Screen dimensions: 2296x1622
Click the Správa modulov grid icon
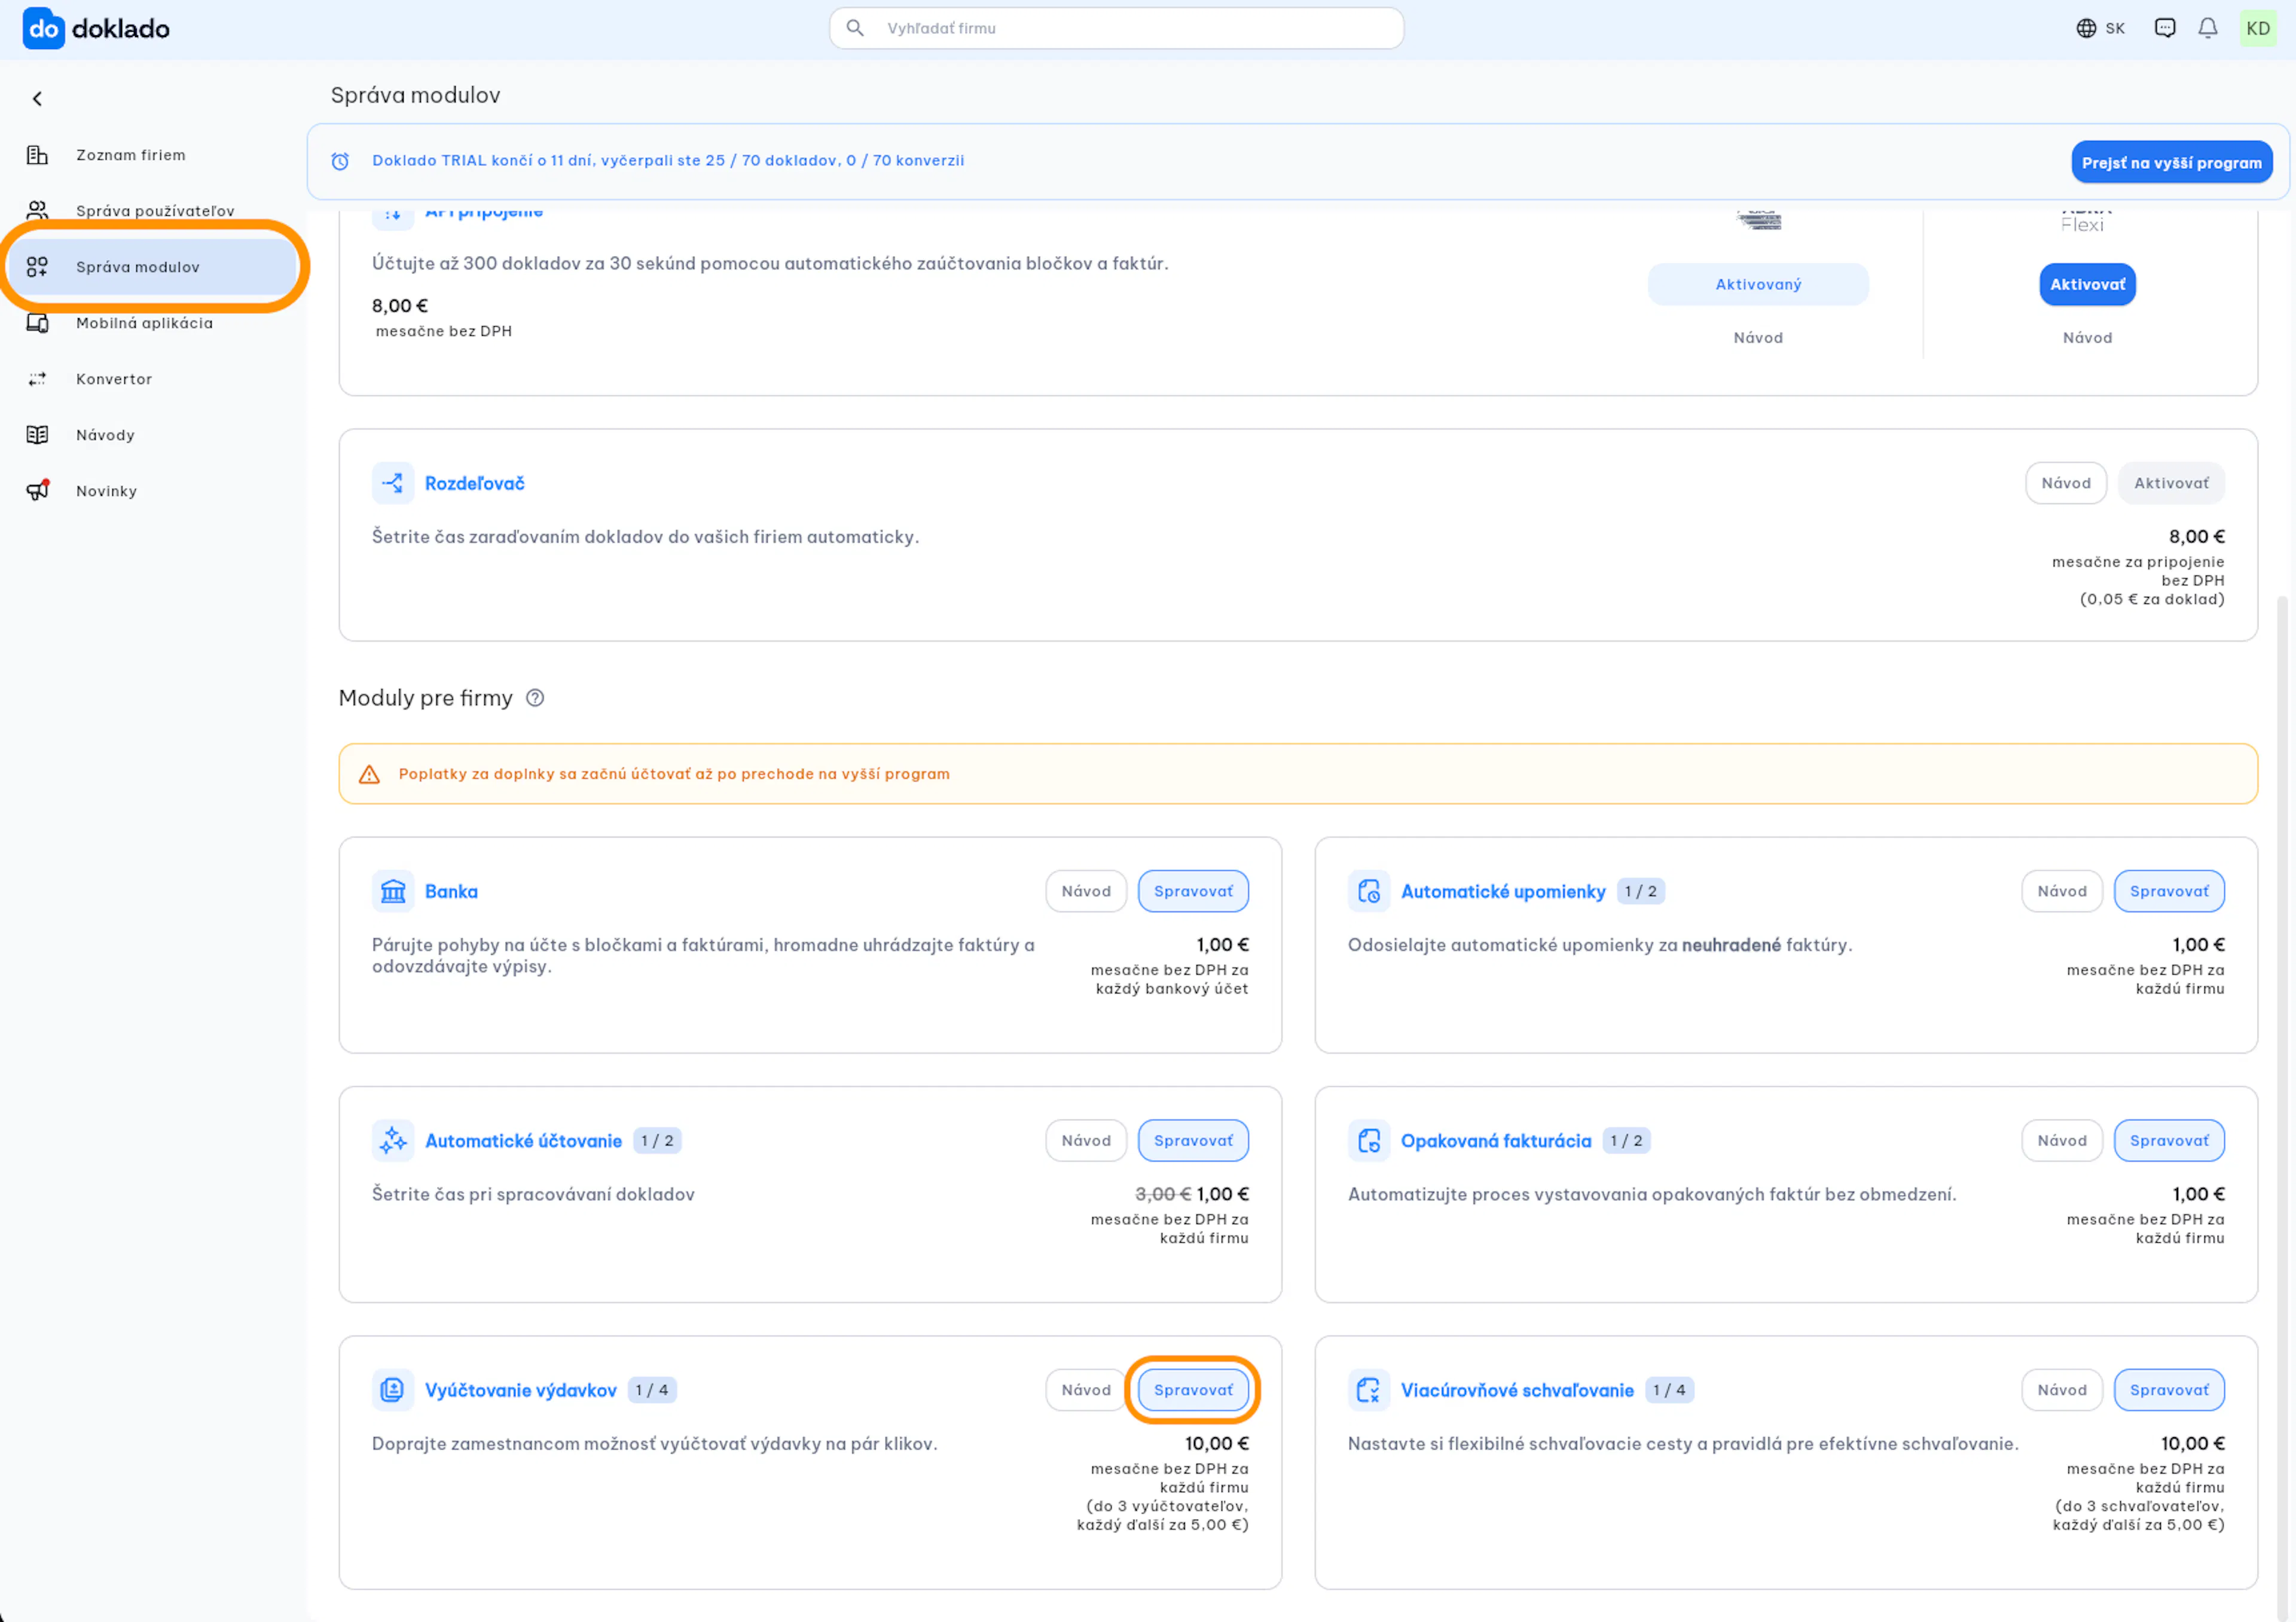pyautogui.click(x=37, y=267)
